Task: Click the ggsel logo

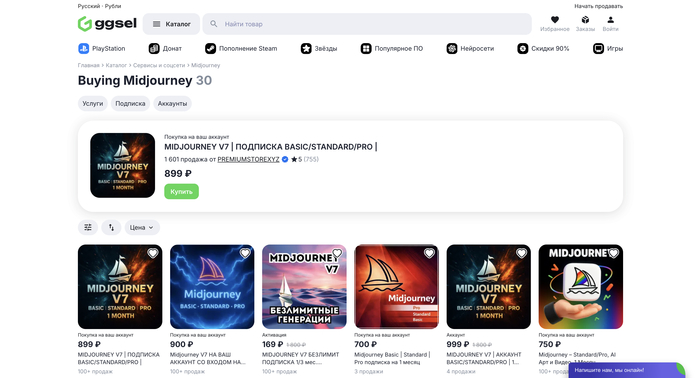Action: point(107,24)
